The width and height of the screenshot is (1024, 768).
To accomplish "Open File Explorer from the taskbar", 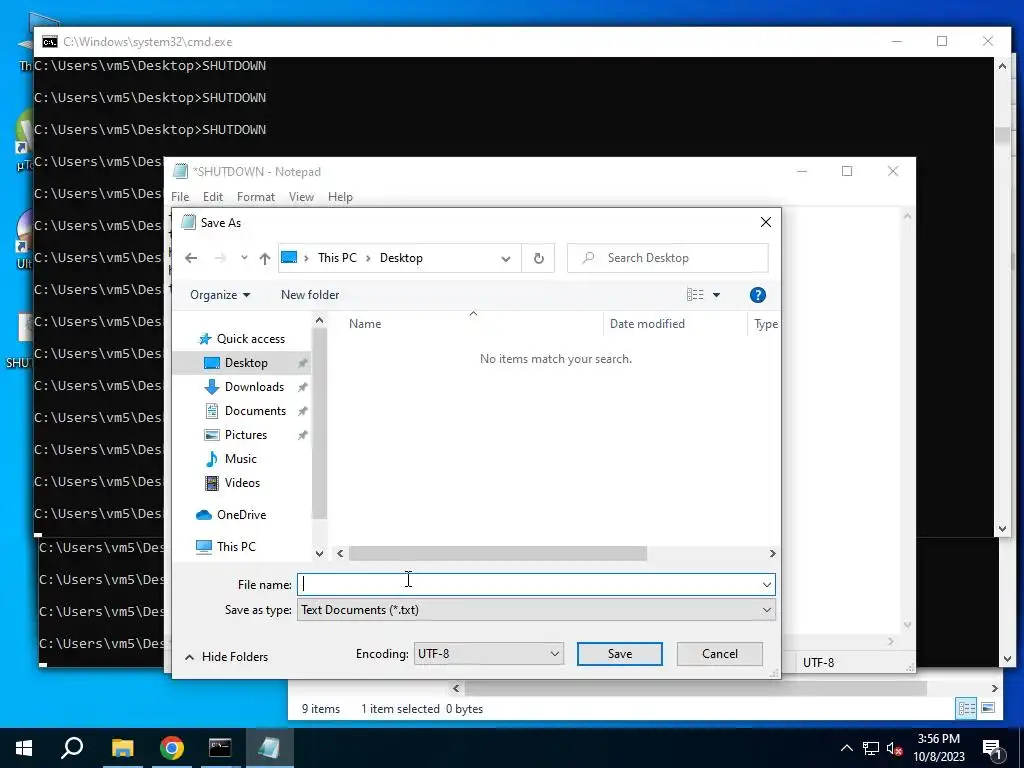I will pyautogui.click(x=122, y=748).
